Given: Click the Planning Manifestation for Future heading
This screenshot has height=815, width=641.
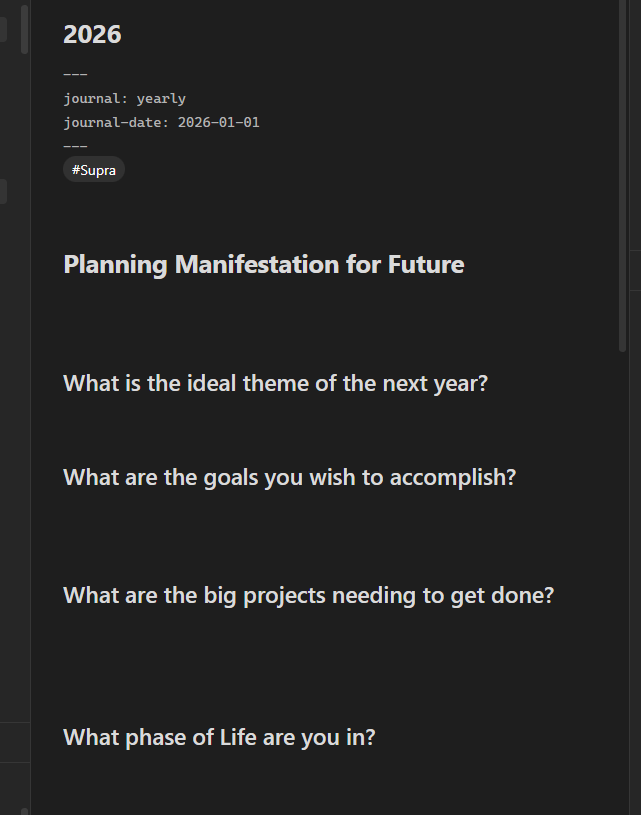Looking at the screenshot, I should [263, 265].
